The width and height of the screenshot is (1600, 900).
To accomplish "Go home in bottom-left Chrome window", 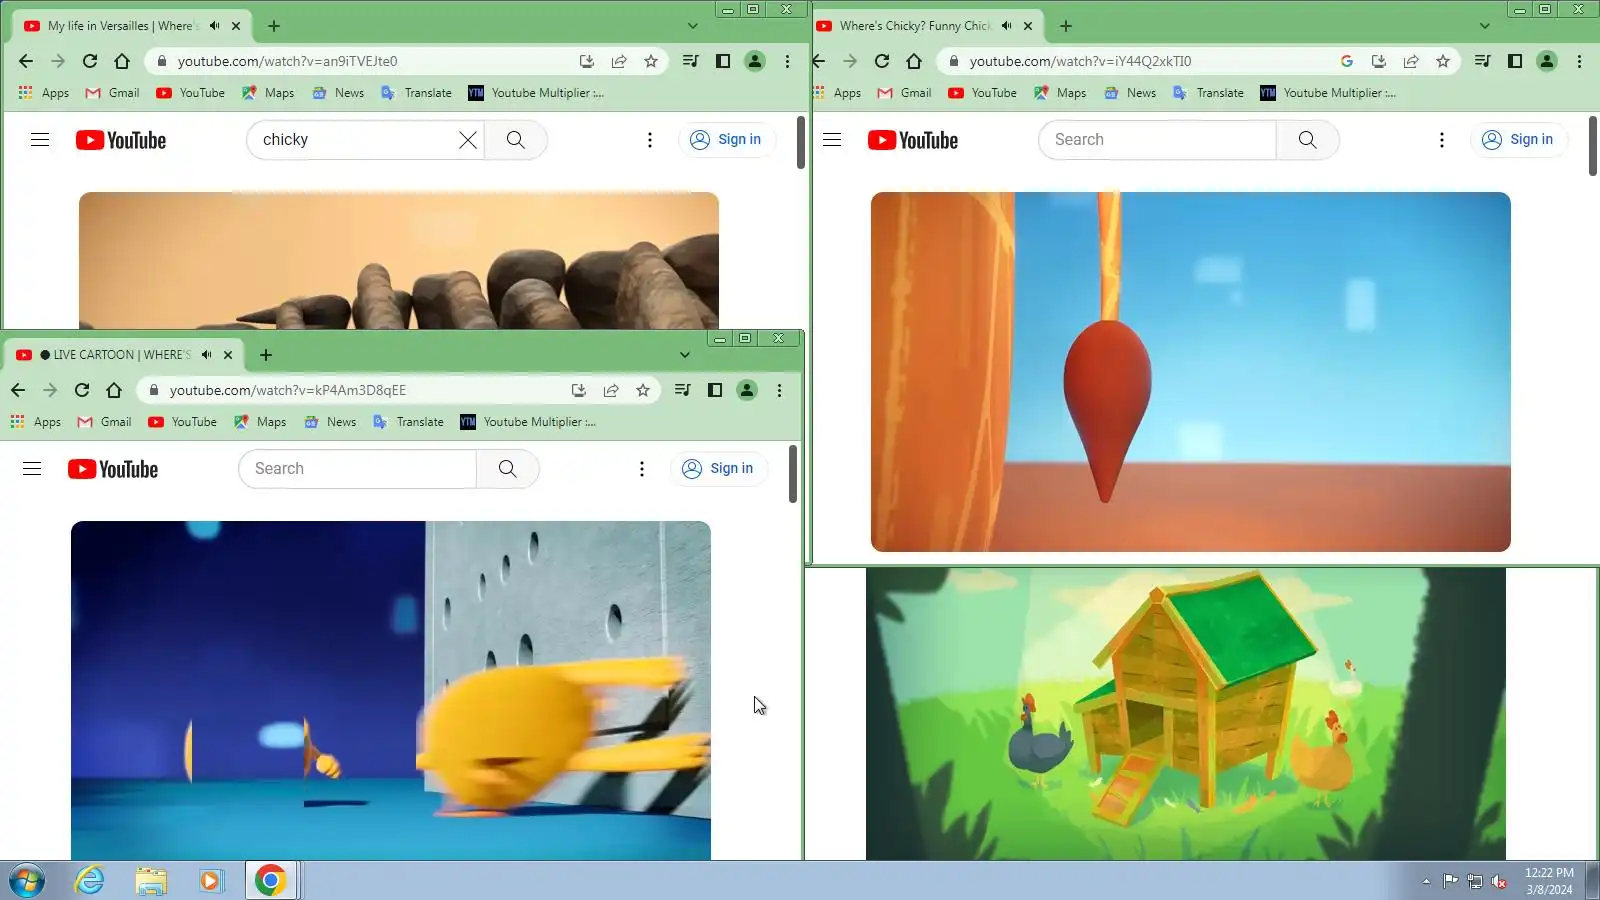I will pyautogui.click(x=114, y=390).
